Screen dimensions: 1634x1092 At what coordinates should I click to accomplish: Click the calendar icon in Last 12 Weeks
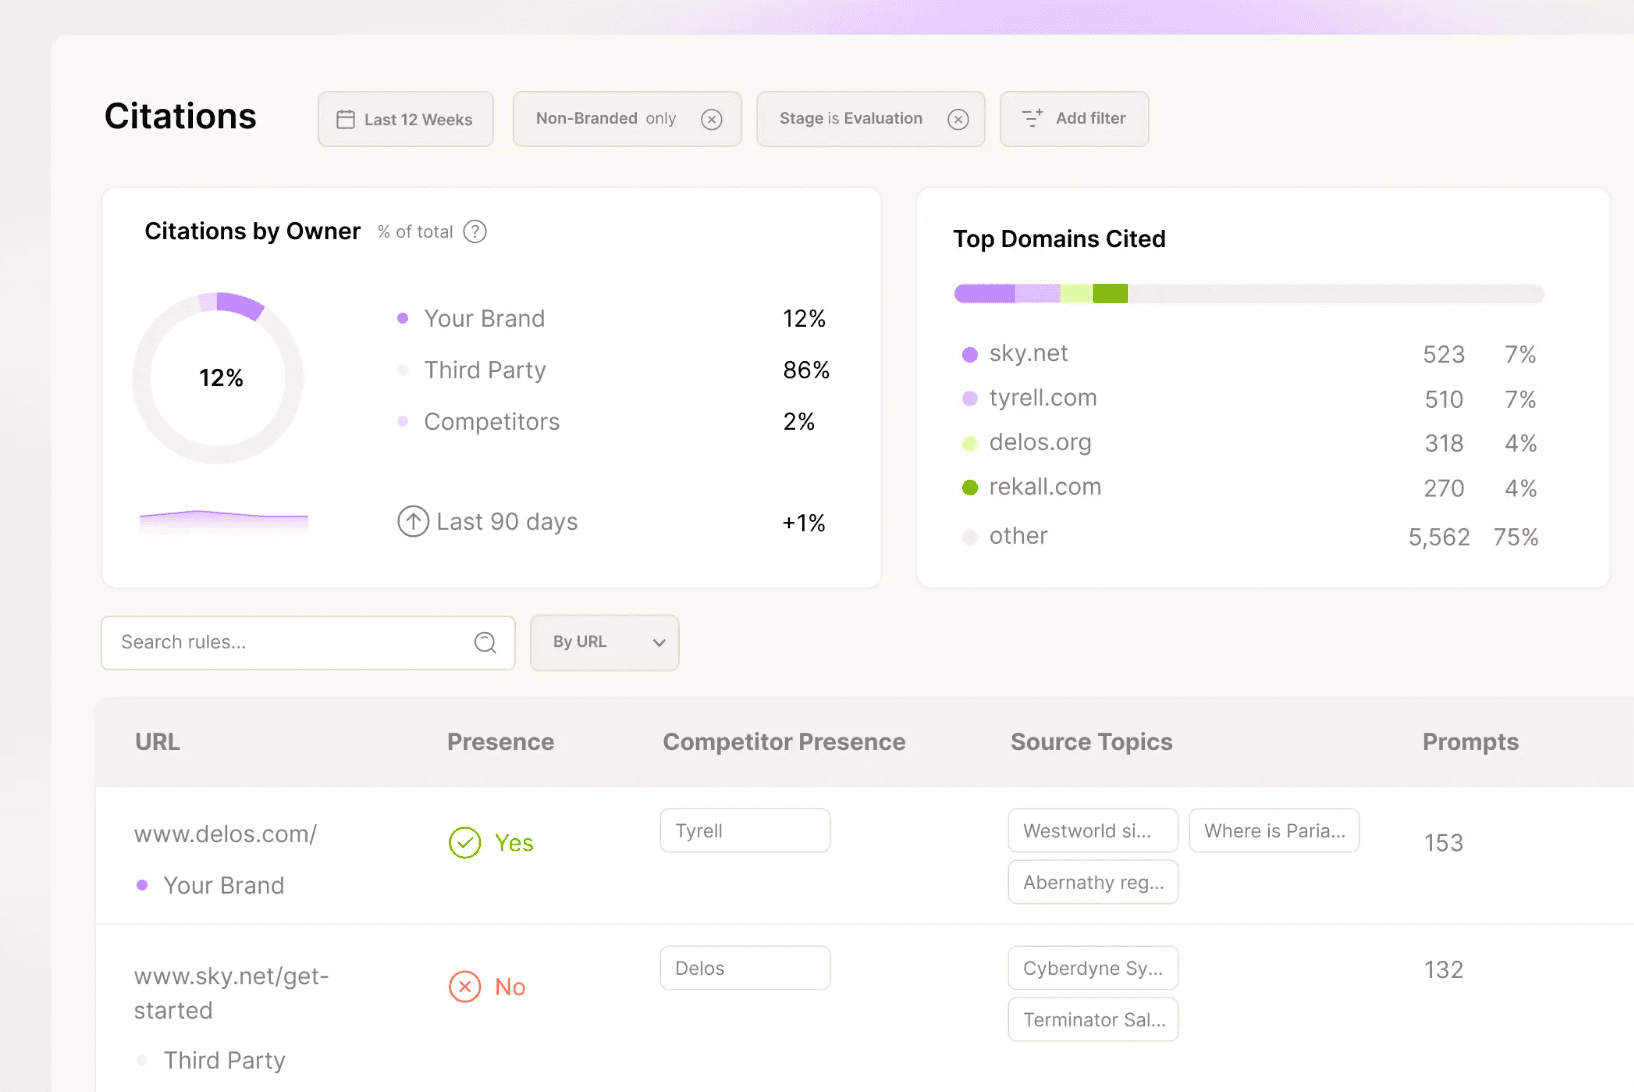346,120
